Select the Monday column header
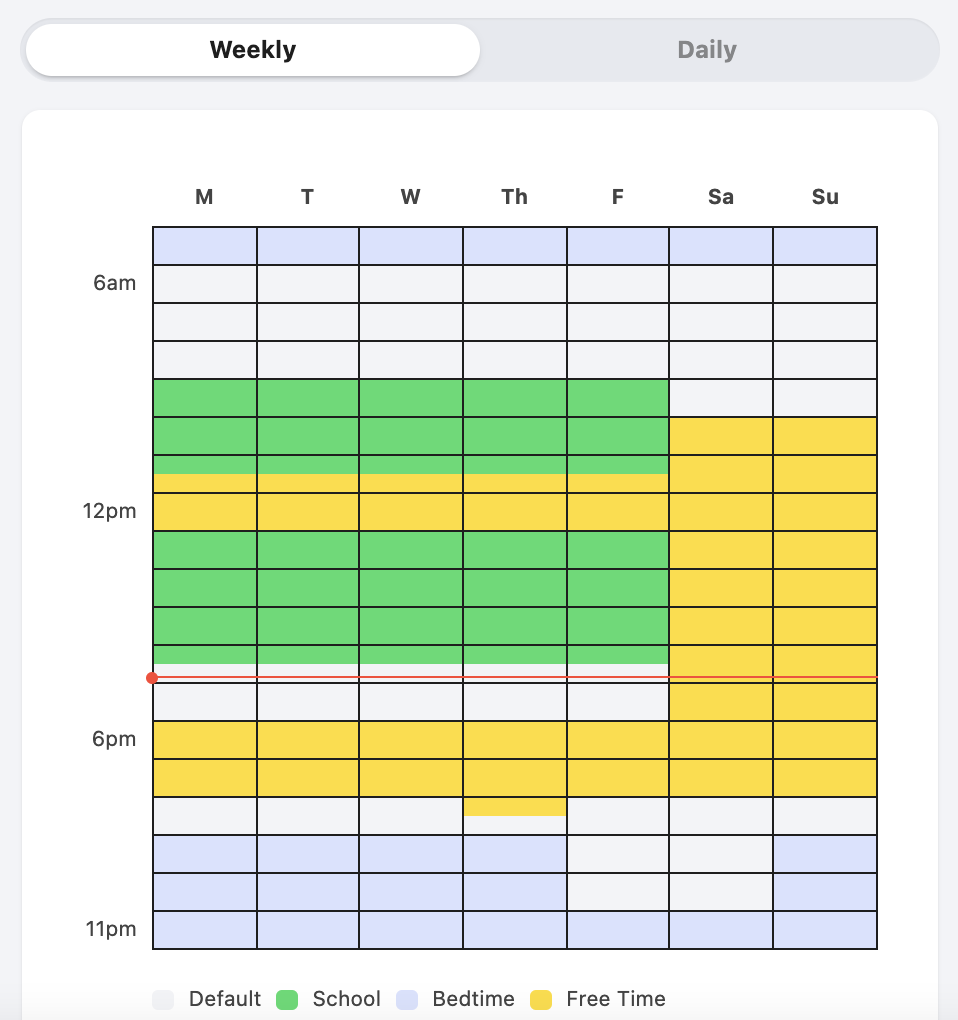Screen dimensions: 958x1020 point(204,197)
